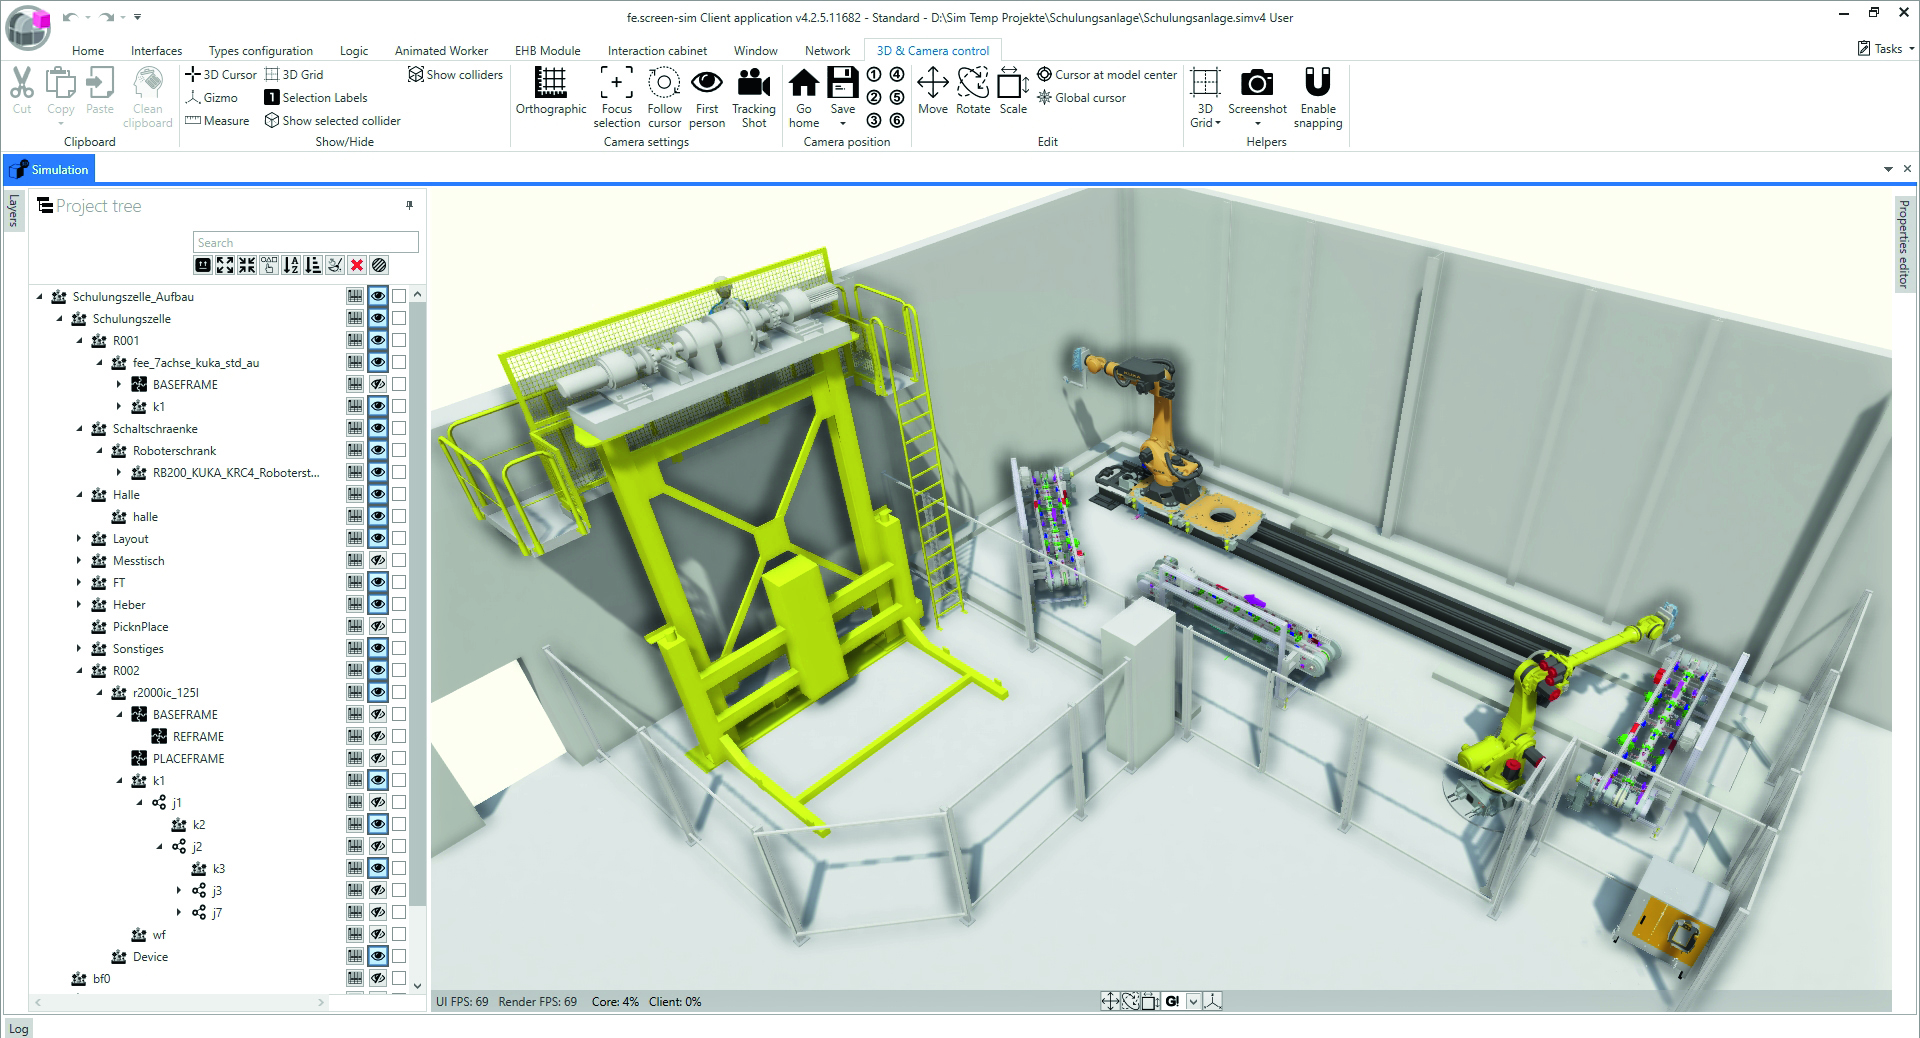Select the Rotate edit tool

pyautogui.click(x=972, y=95)
